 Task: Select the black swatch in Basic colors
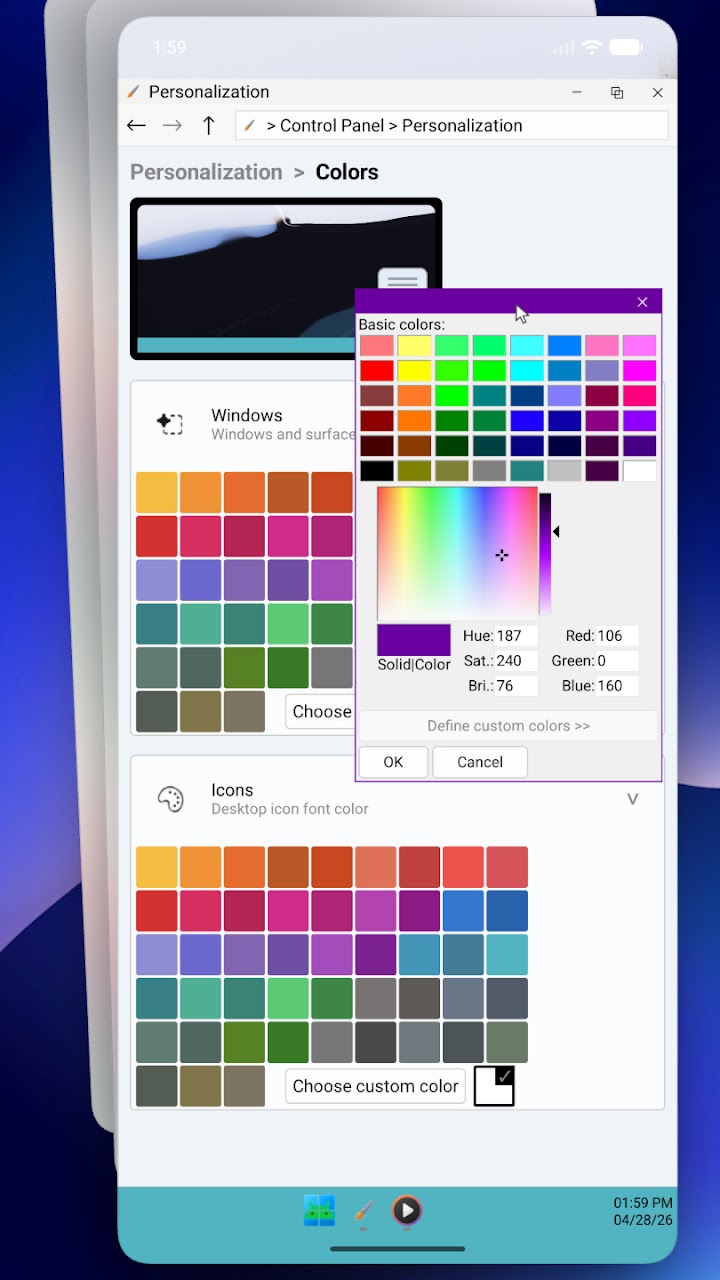pos(377,471)
